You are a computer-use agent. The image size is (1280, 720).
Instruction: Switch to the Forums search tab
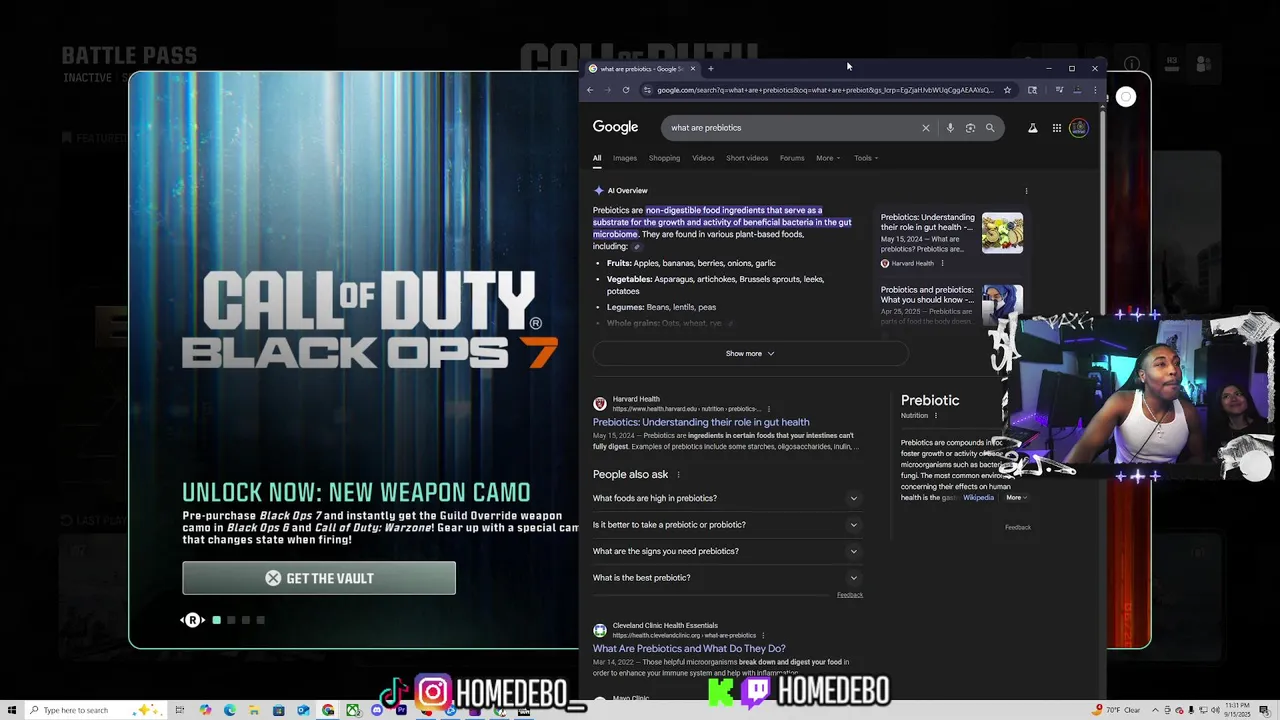[x=792, y=158]
